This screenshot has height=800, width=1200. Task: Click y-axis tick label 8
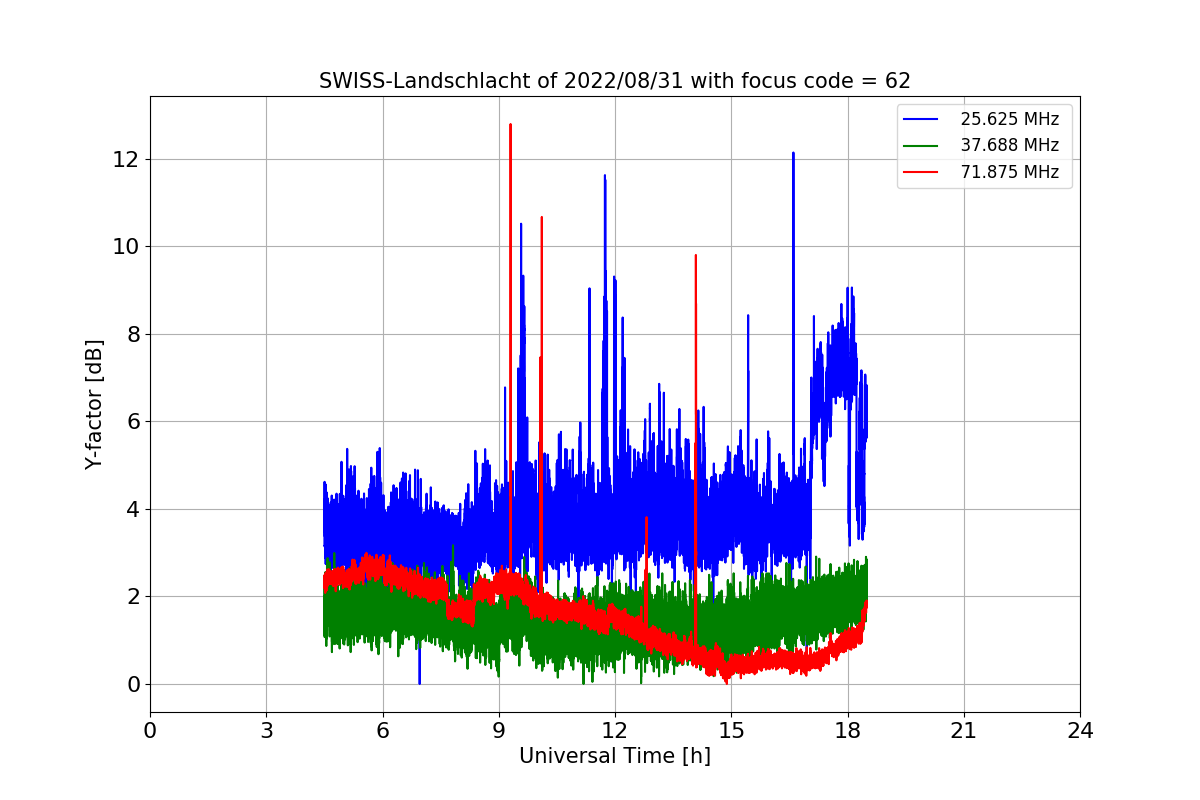133,334
